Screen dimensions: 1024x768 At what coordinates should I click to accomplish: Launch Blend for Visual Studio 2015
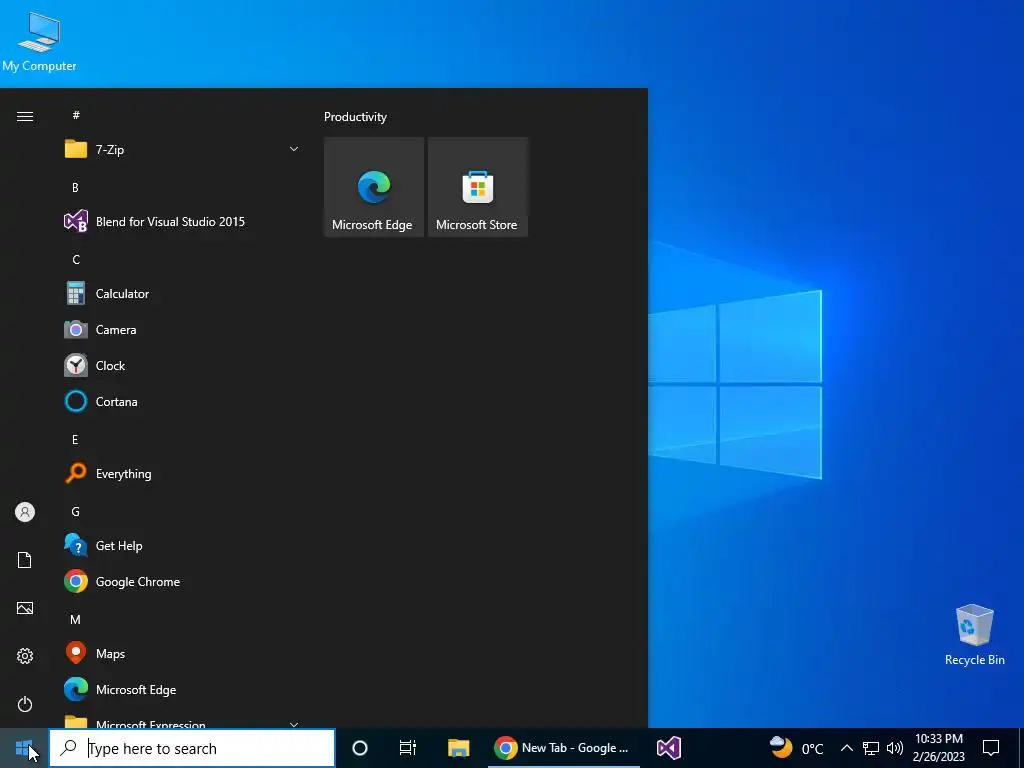[x=182, y=222]
